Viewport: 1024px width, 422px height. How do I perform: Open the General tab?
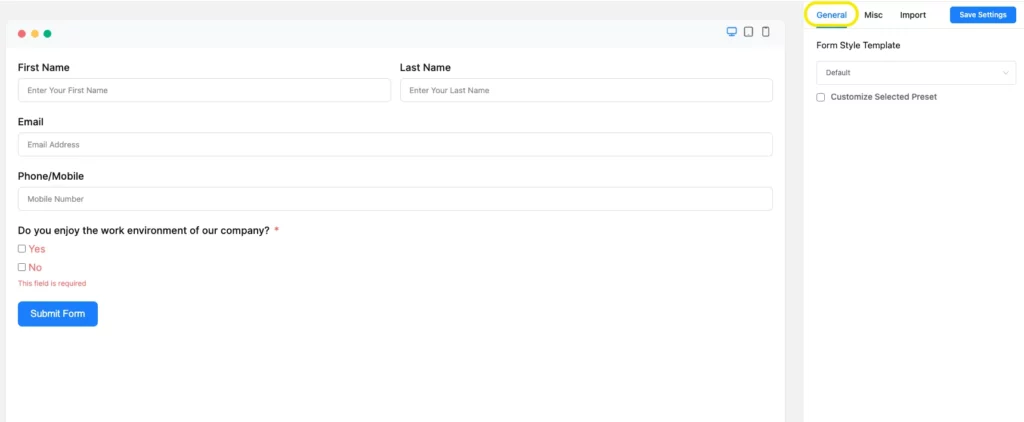[831, 14]
